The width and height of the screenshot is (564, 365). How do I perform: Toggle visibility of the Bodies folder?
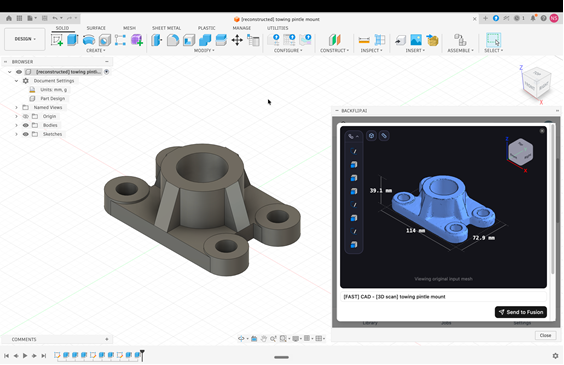pyautogui.click(x=26, y=125)
